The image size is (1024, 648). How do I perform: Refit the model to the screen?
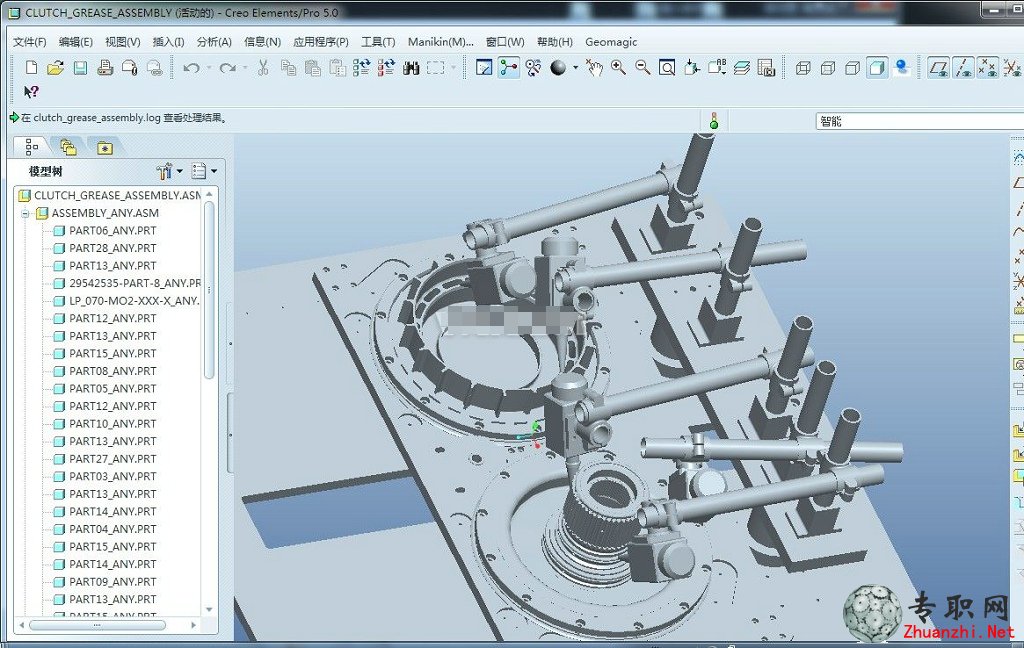667,67
